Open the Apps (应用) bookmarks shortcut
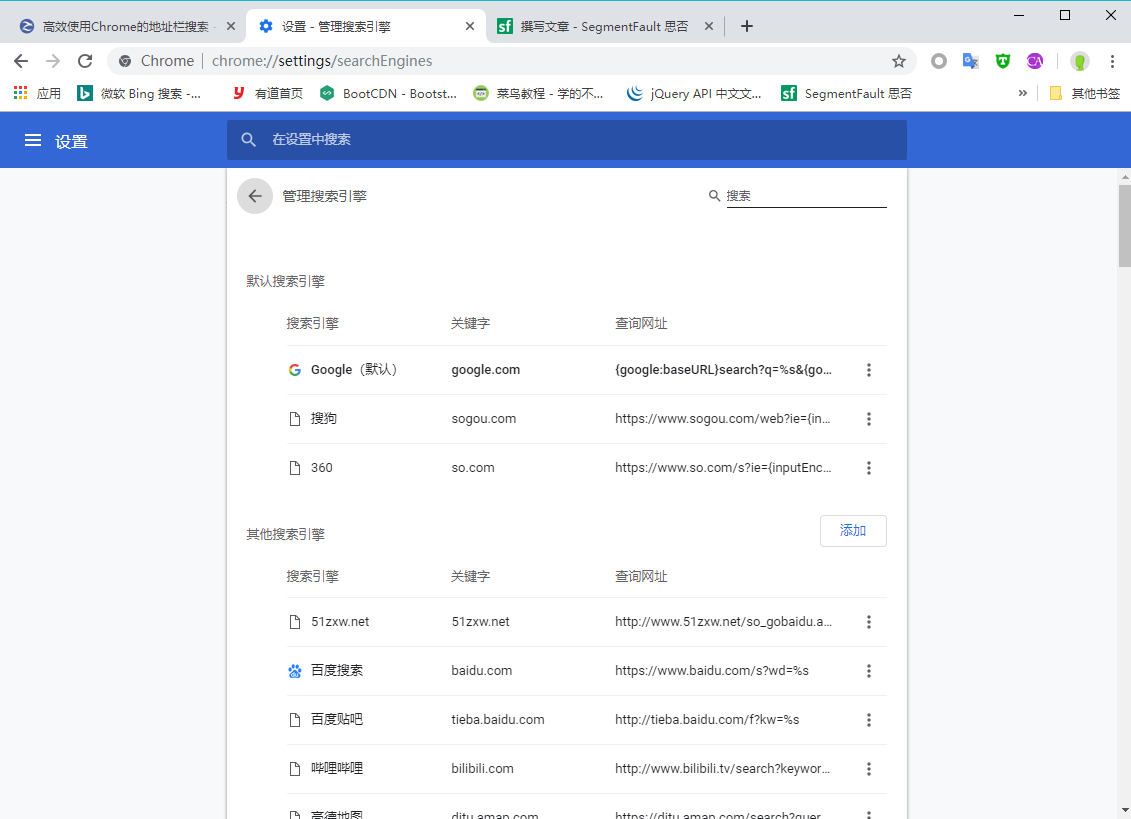The height and width of the screenshot is (819, 1131). [x=37, y=93]
